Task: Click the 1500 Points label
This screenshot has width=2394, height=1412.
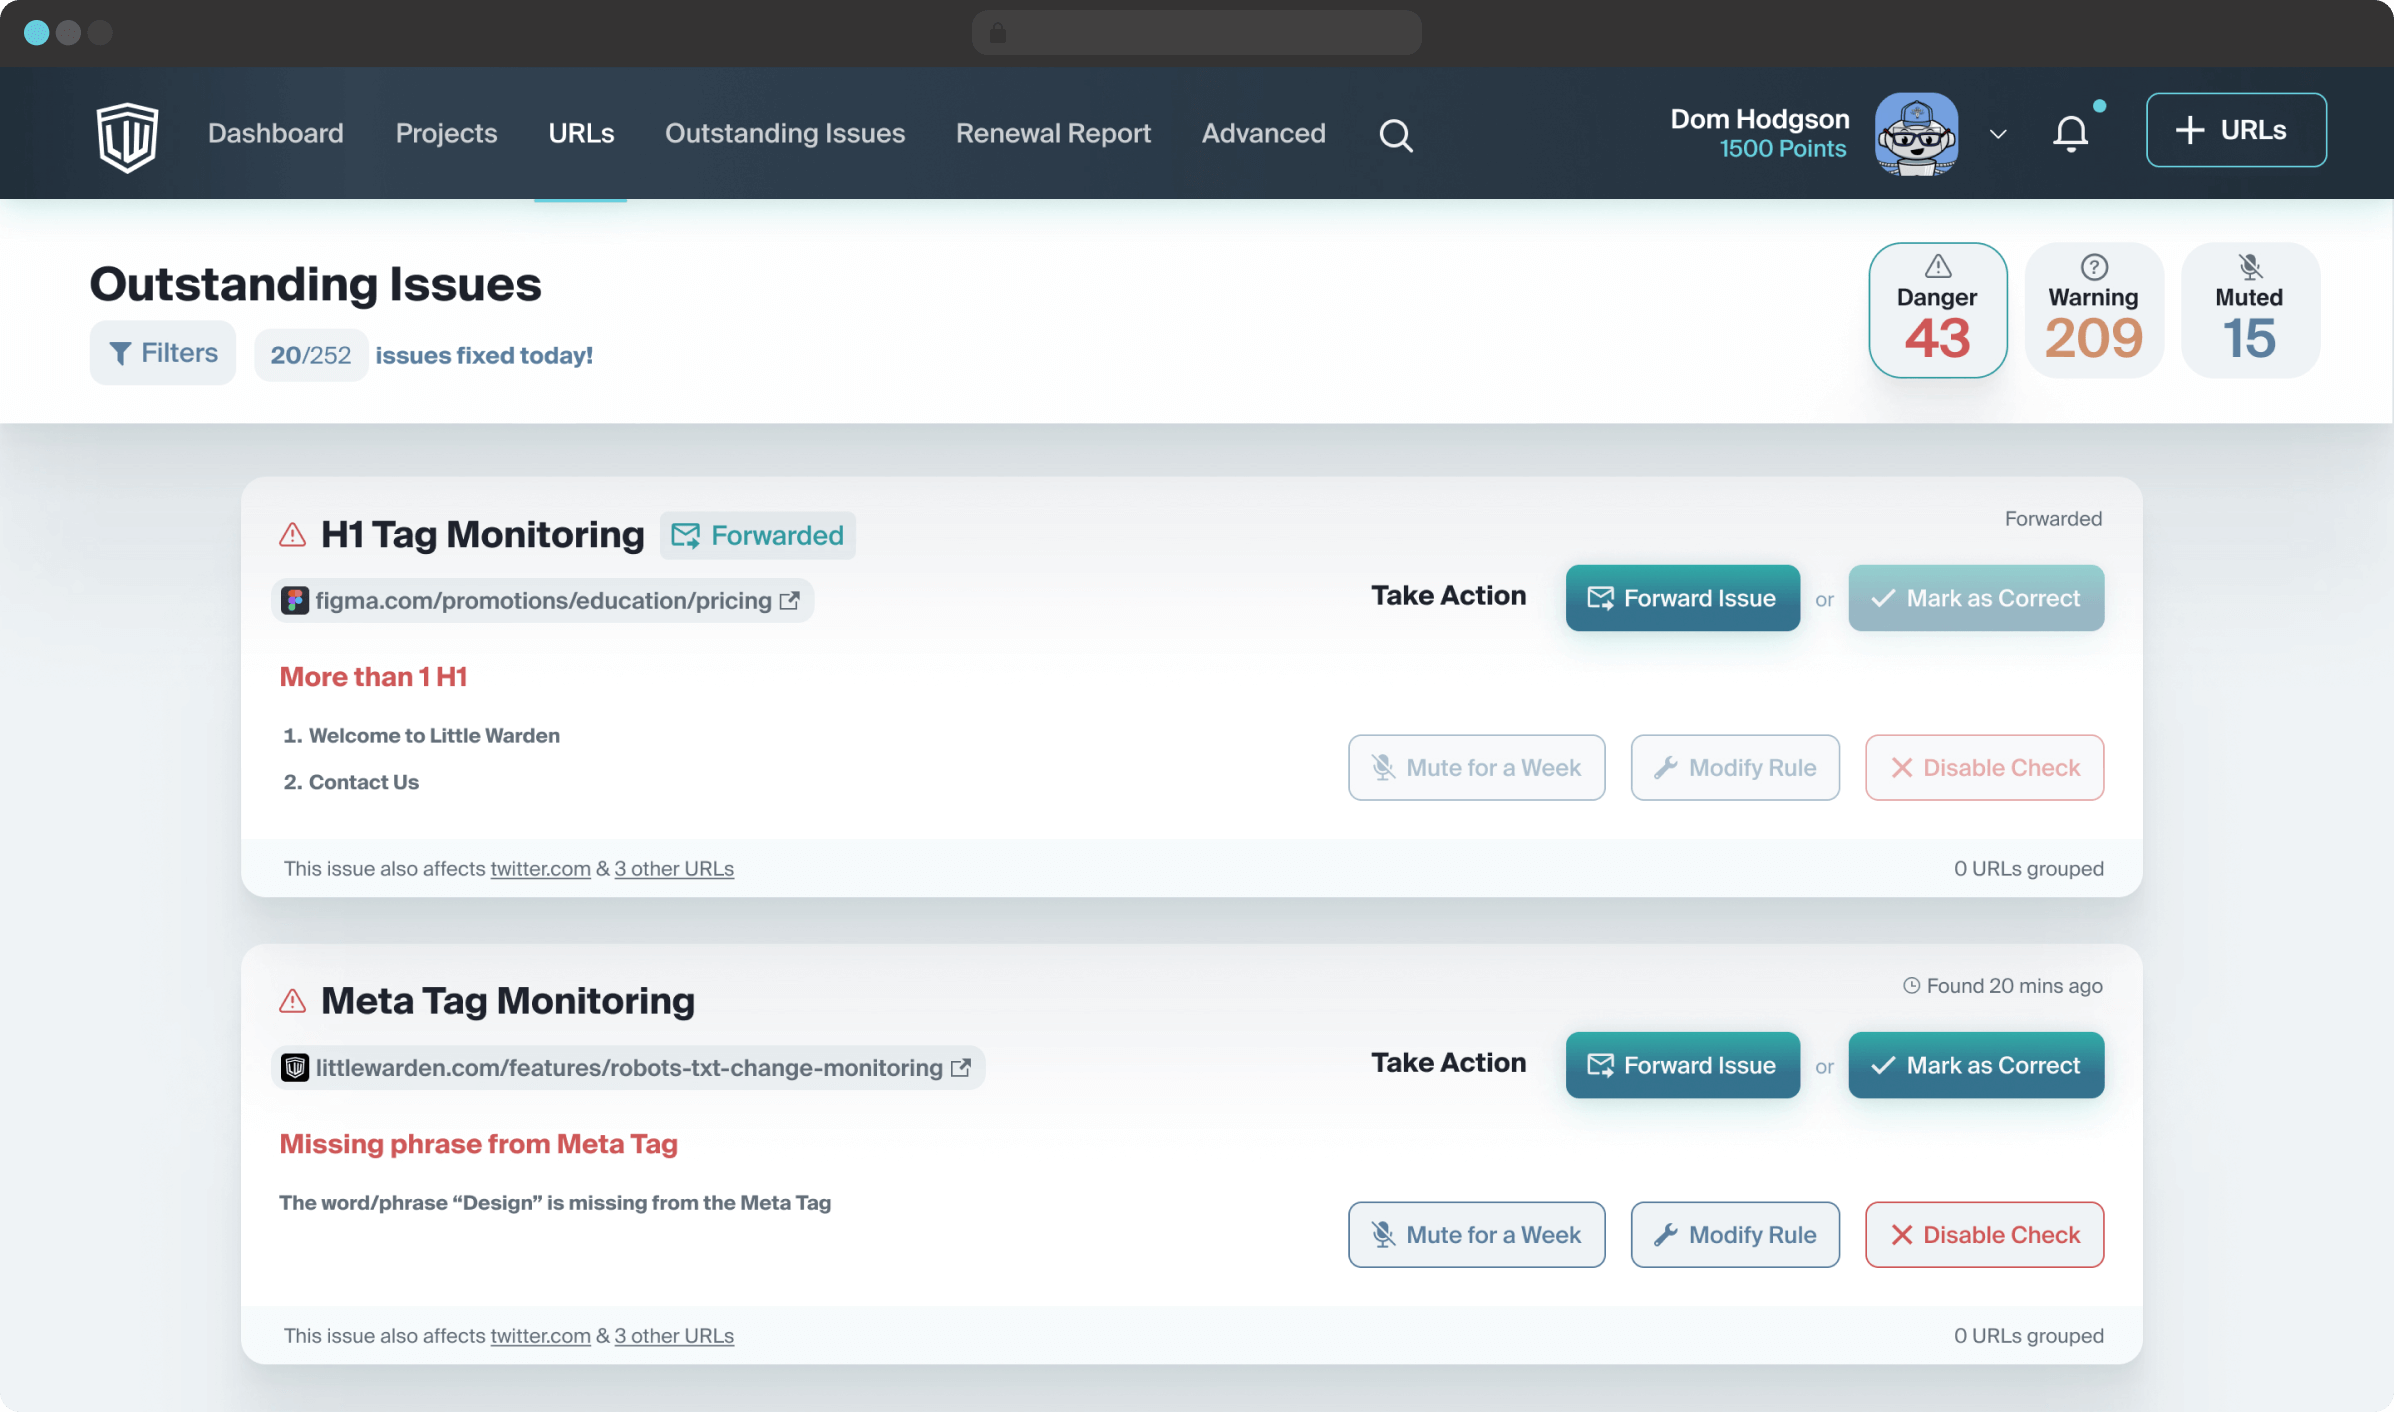Action: click(x=1782, y=149)
